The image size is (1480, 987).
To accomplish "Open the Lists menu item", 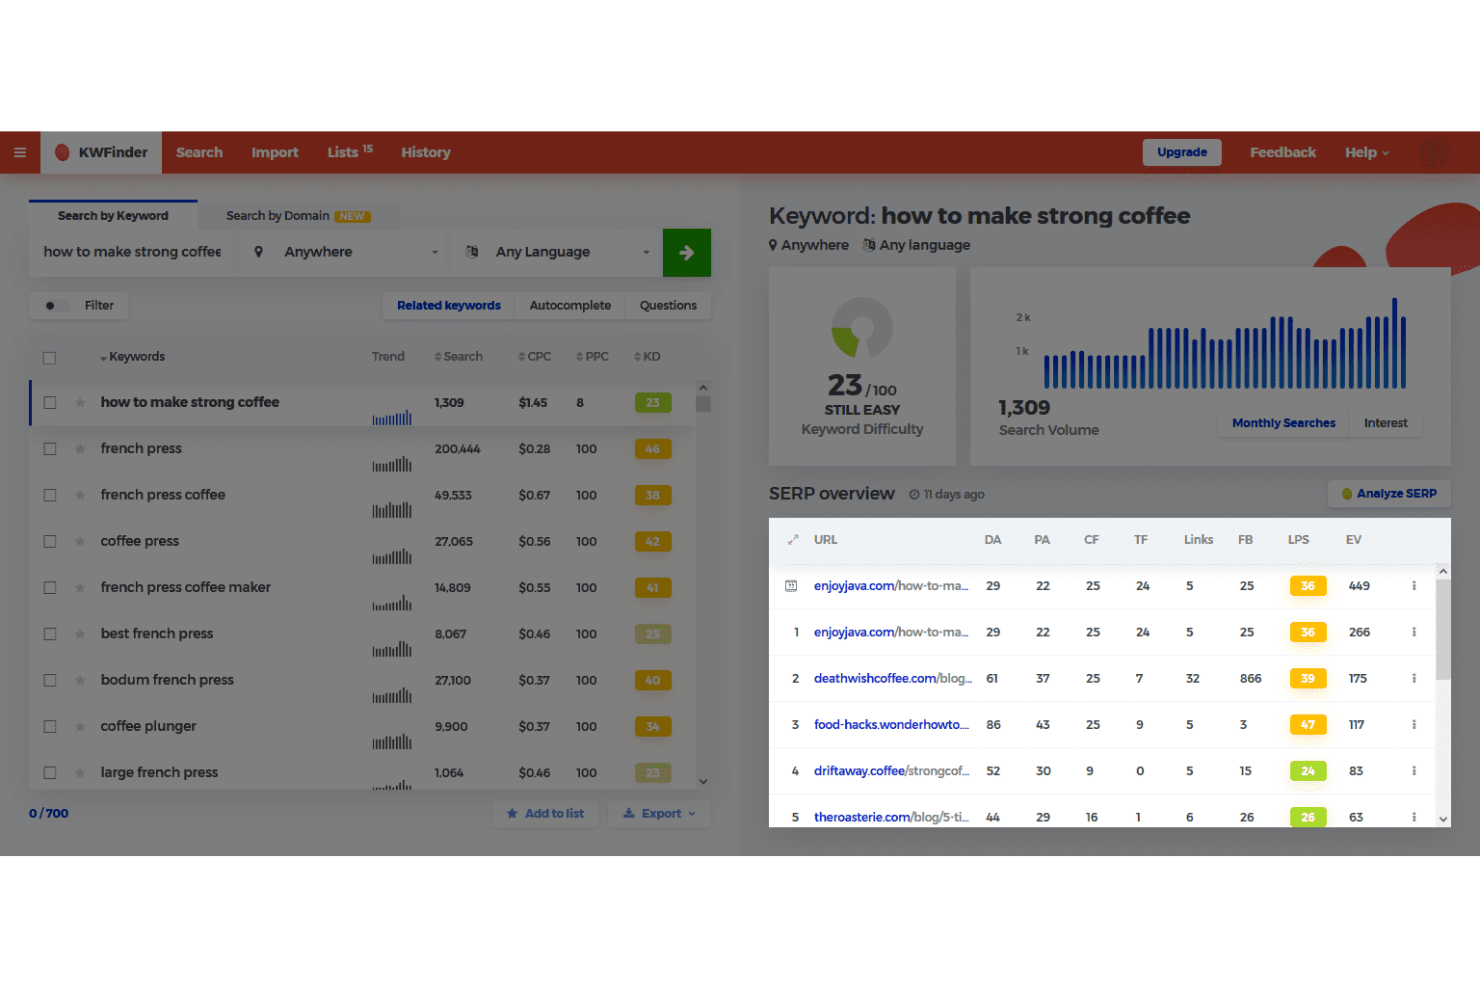I will coord(350,152).
